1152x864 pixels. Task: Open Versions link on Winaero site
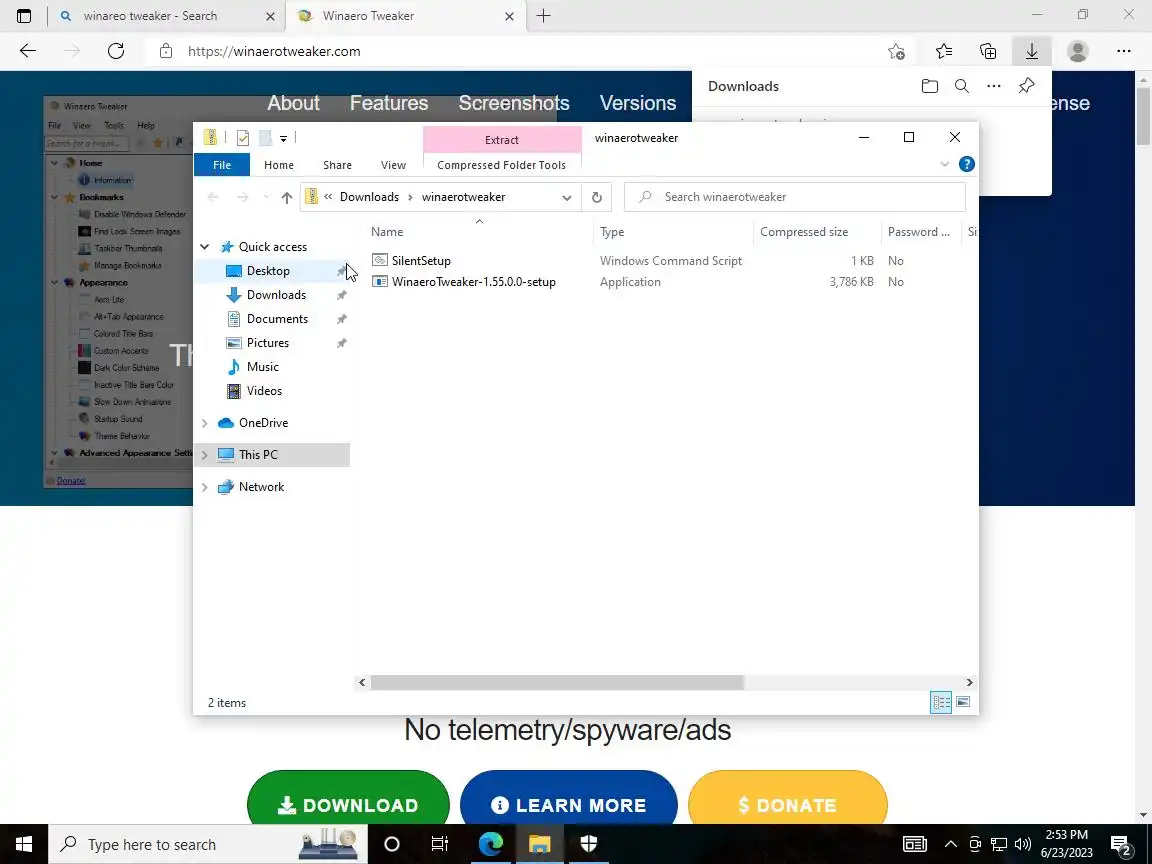(x=638, y=103)
